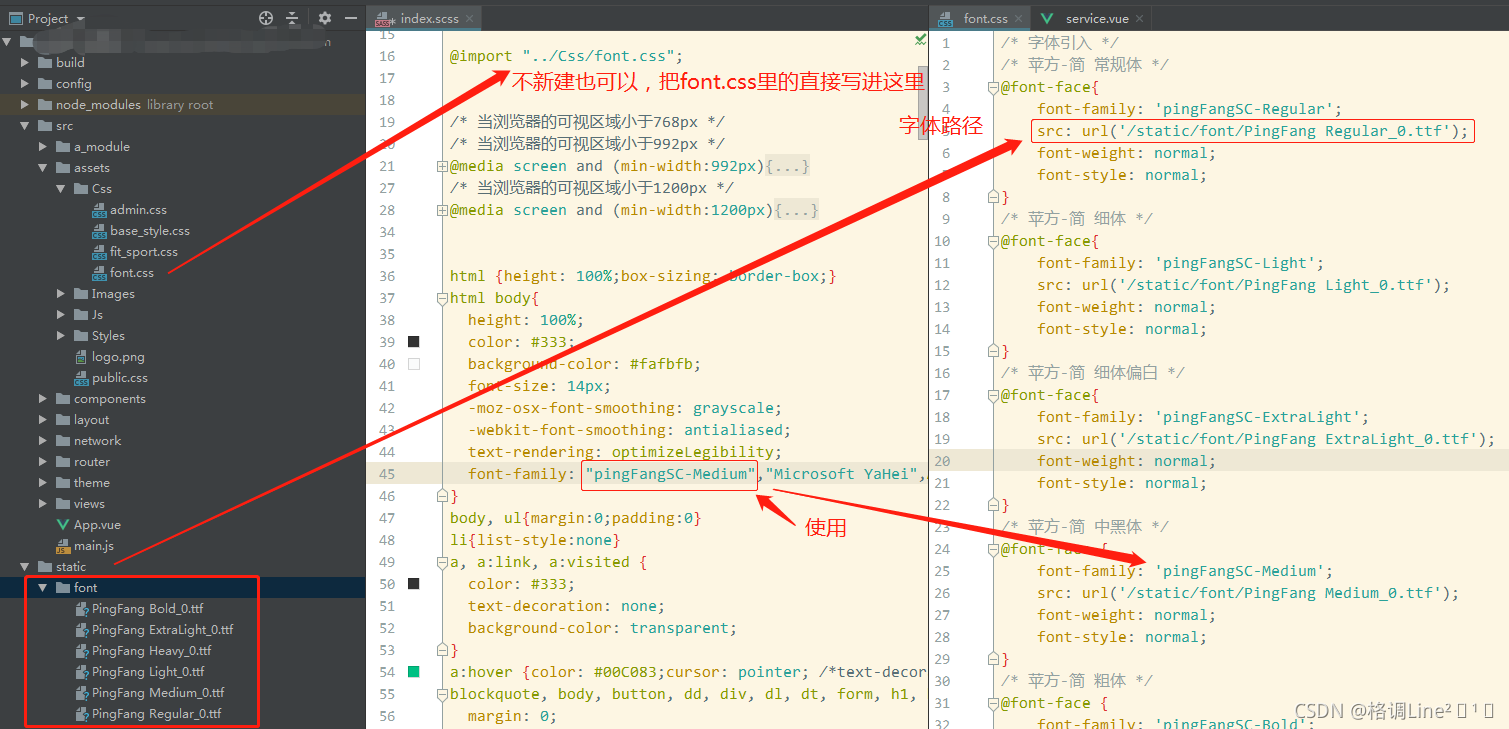Click the folder icon of components
This screenshot has height=729, width=1509.
(x=63, y=399)
